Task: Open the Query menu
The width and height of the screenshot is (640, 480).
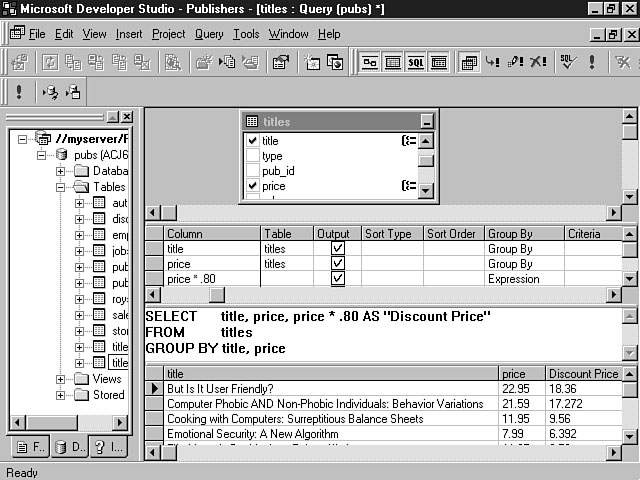Action: [x=209, y=34]
